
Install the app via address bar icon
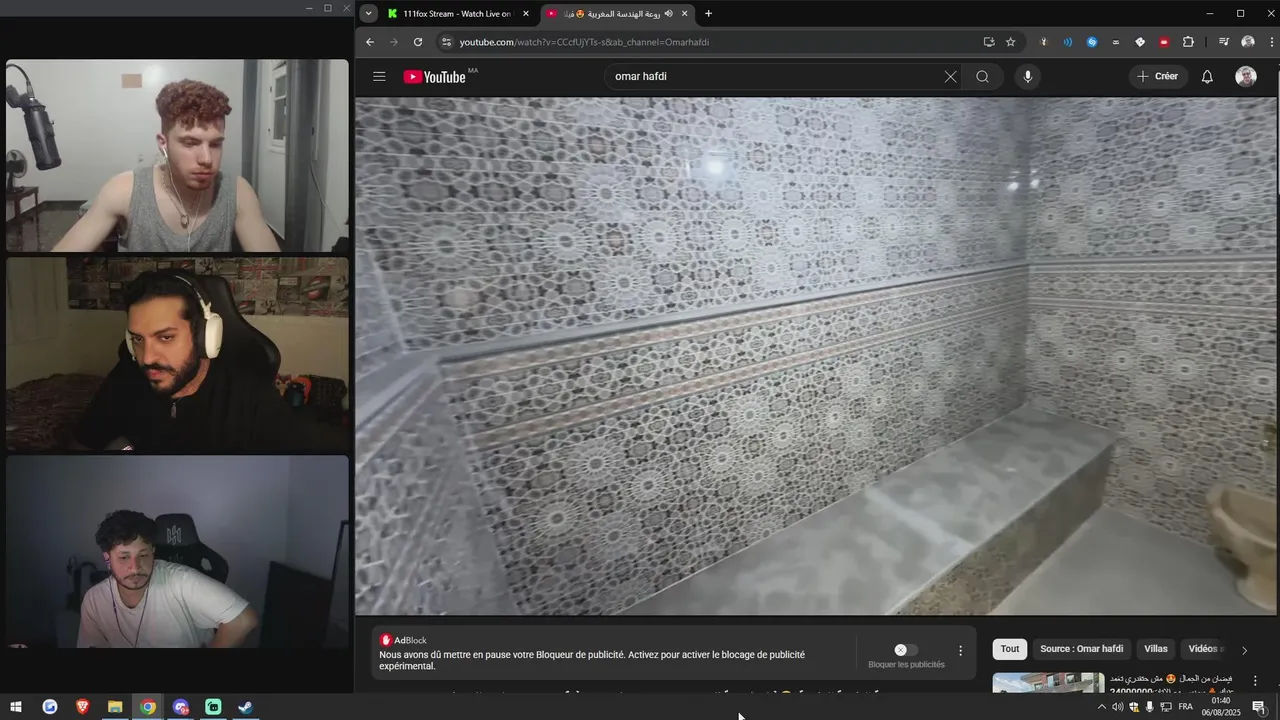pos(989,42)
